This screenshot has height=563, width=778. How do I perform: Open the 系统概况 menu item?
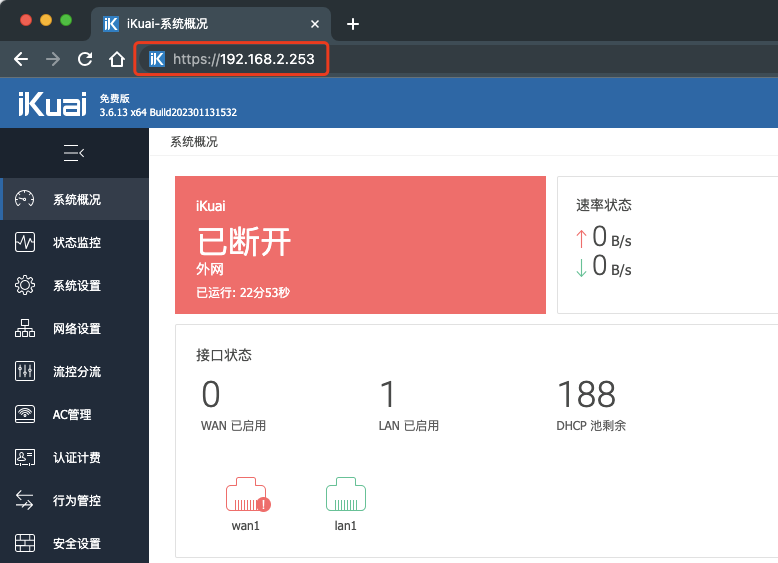point(74,199)
